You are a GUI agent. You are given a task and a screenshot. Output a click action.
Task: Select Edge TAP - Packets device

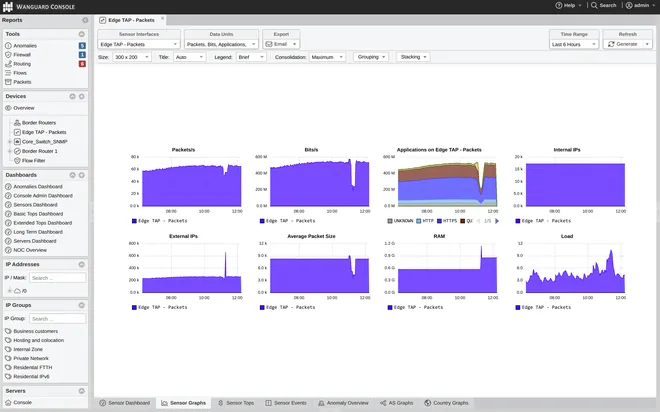coord(44,132)
